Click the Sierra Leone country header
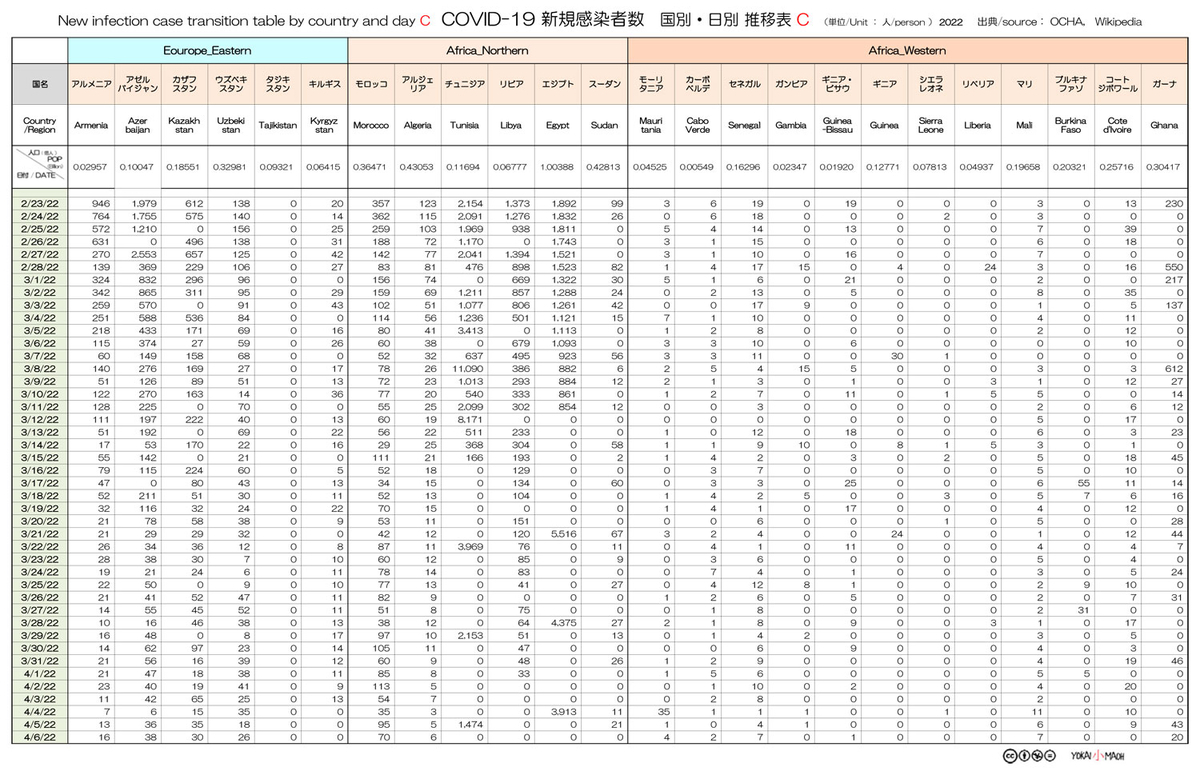Viewport: 1200px width, 771px height. click(x=931, y=126)
